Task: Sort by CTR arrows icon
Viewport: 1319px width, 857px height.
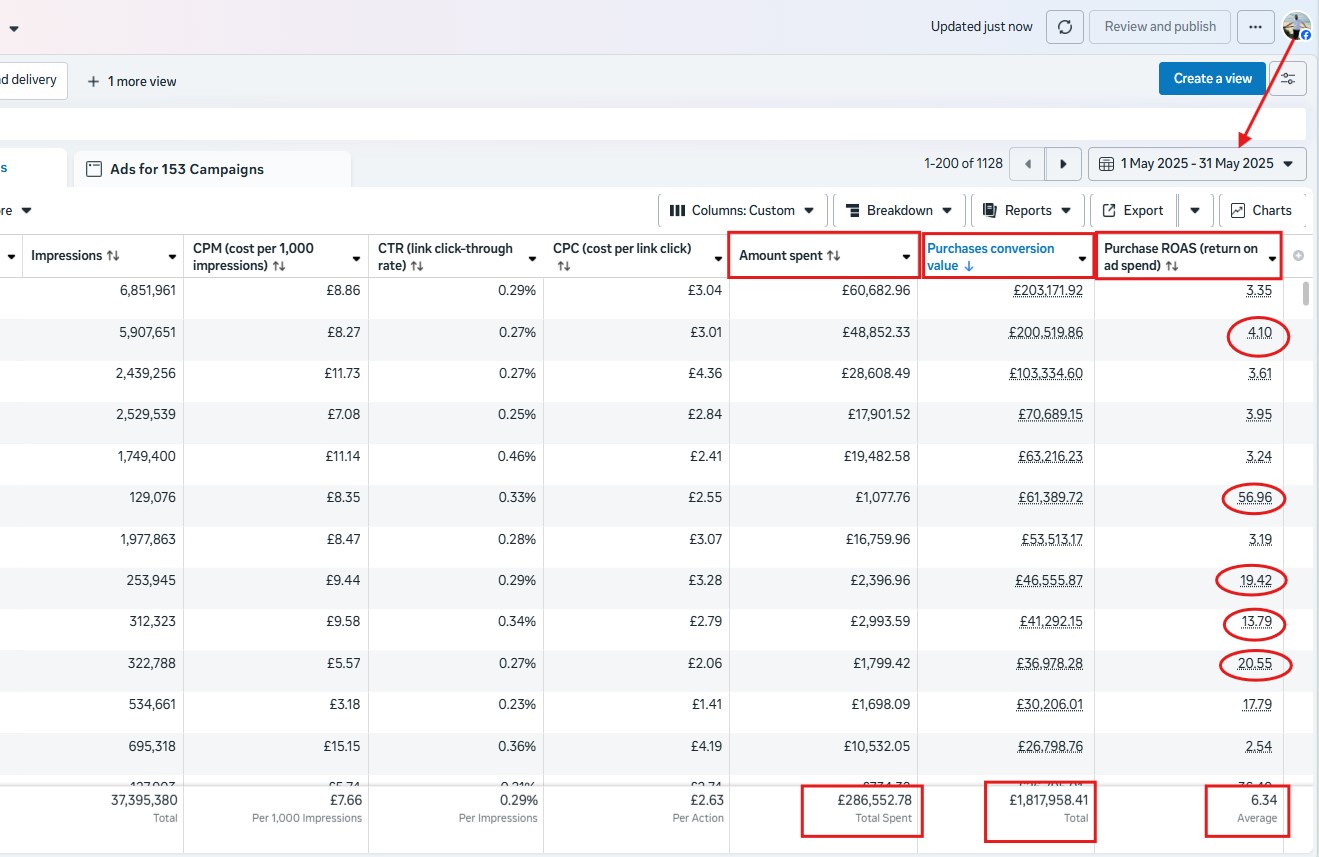Action: pos(417,266)
